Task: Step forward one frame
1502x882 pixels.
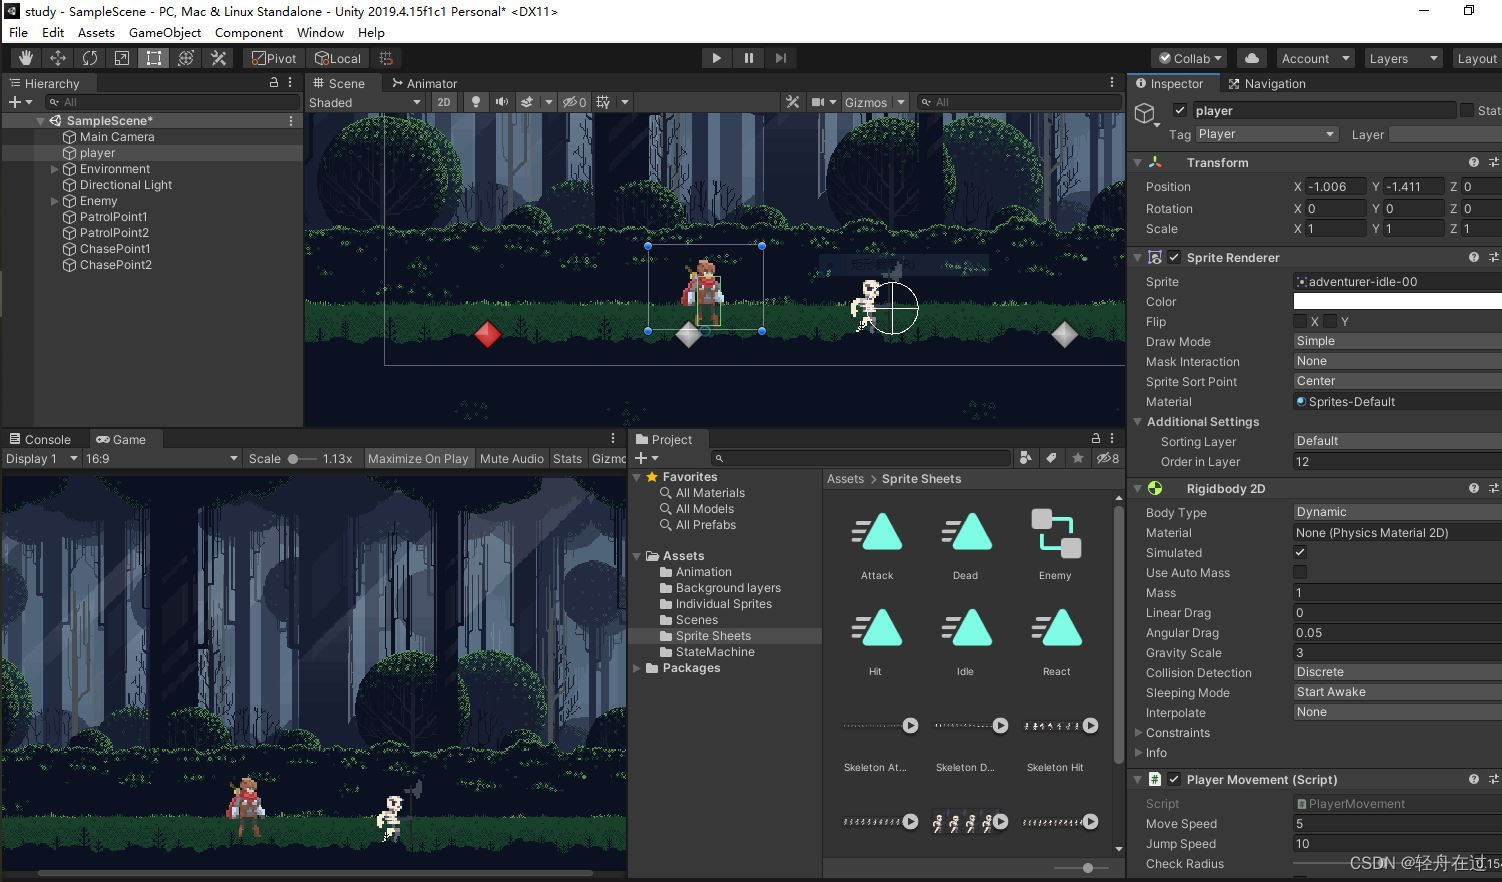Action: point(781,58)
